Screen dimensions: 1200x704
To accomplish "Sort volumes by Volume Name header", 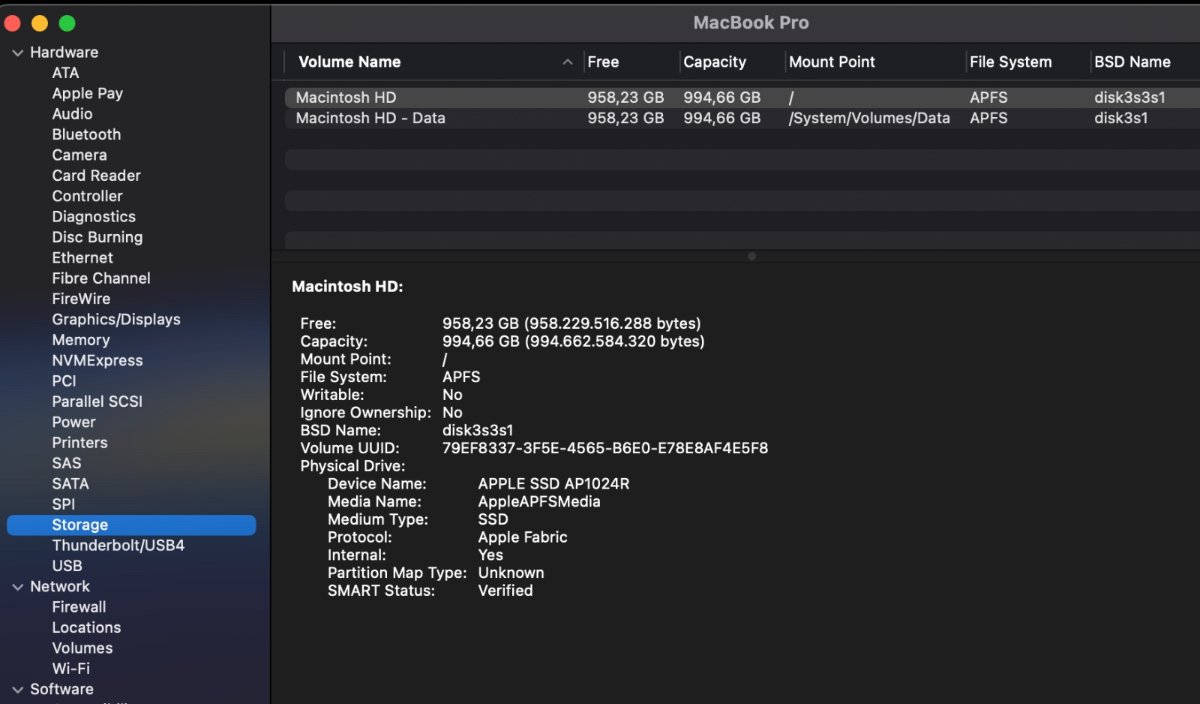I will (x=349, y=62).
